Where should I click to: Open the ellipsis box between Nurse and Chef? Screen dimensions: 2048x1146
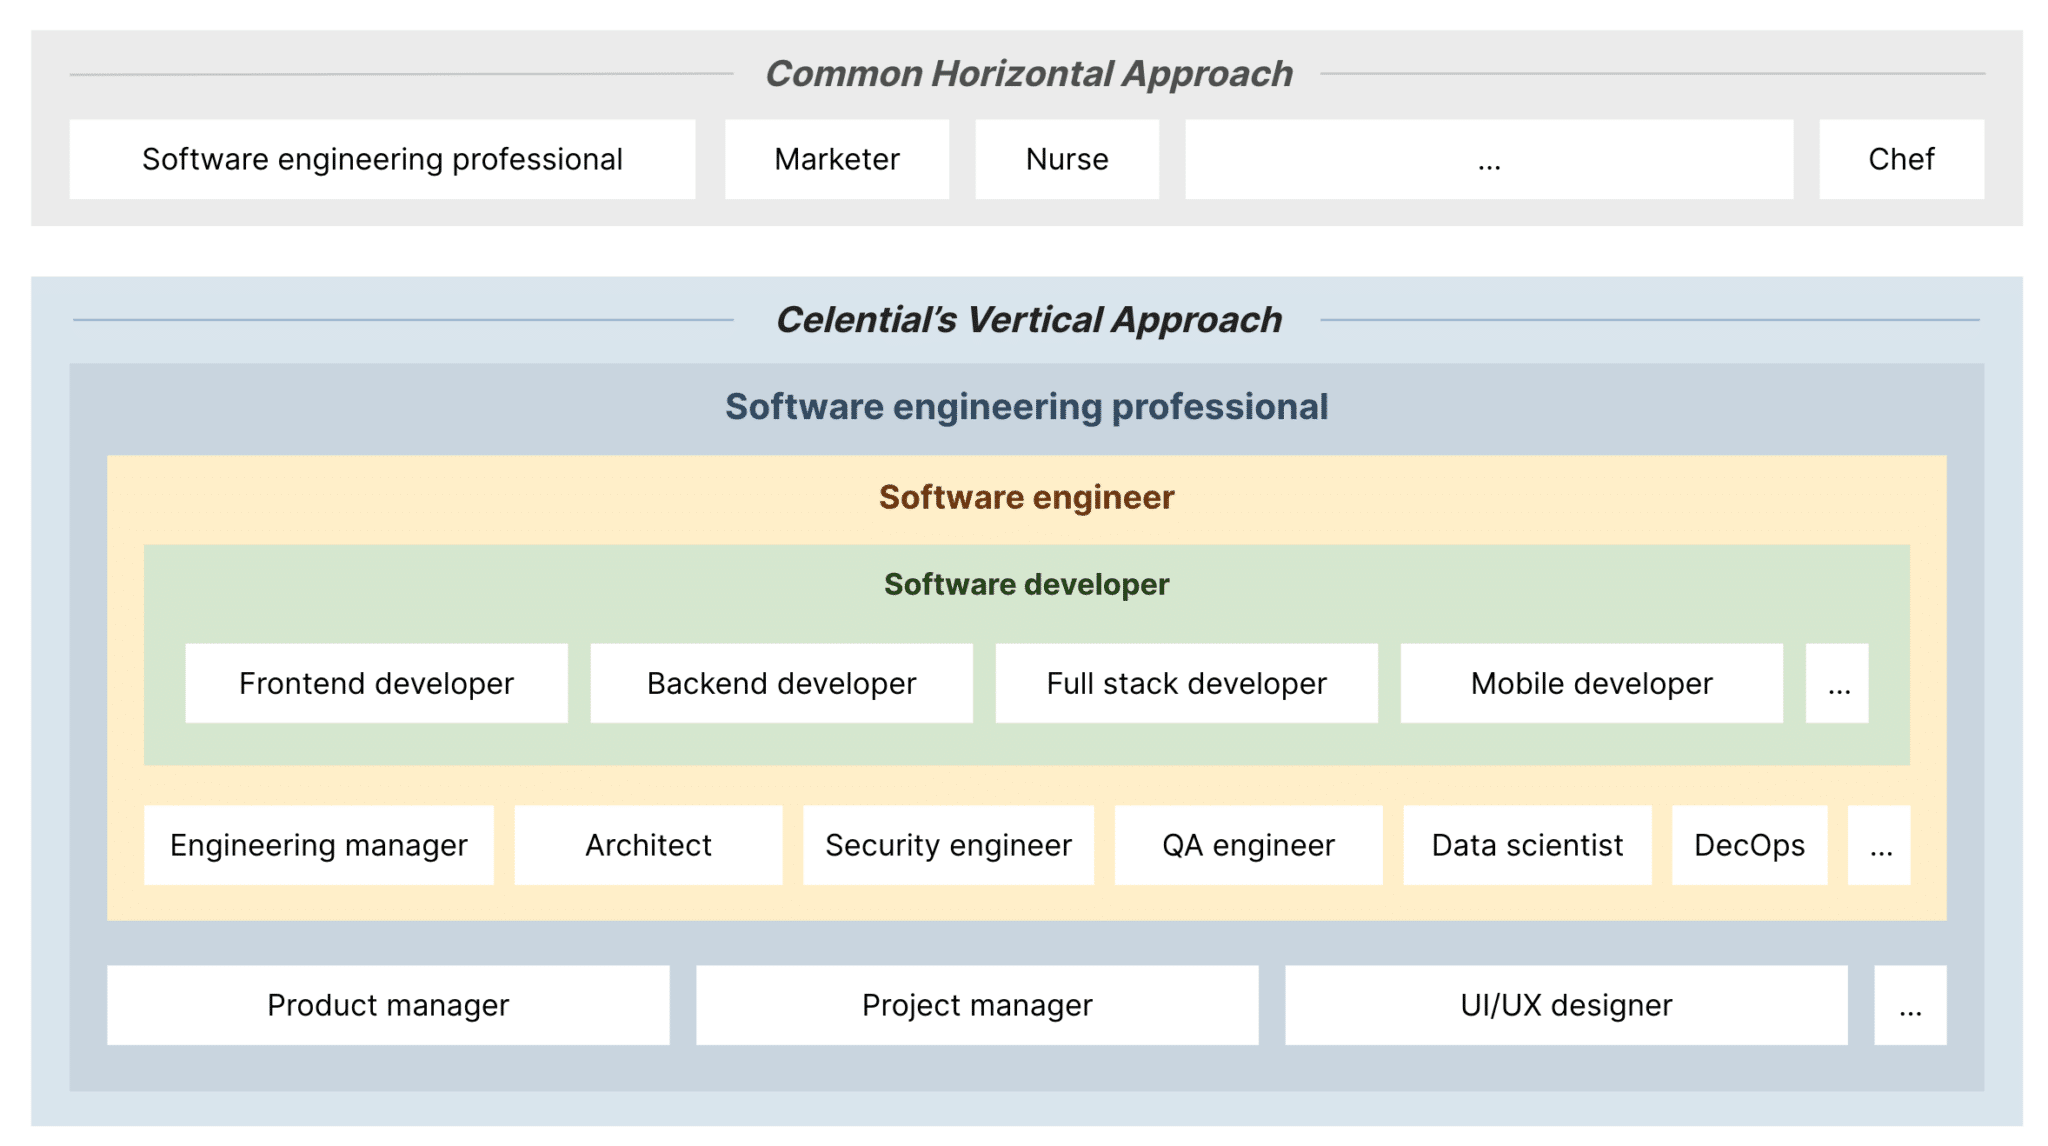pyautogui.click(x=1490, y=158)
